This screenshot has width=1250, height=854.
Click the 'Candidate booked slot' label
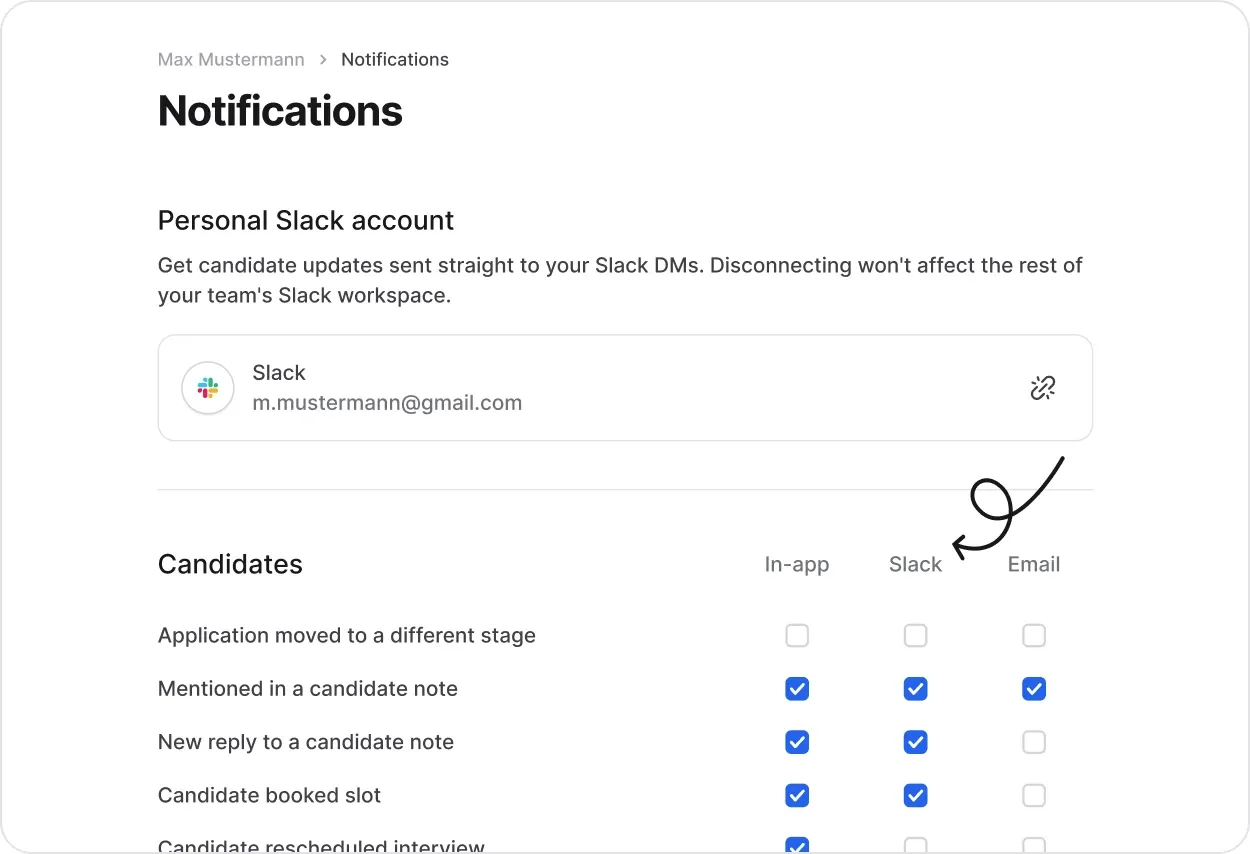click(x=270, y=795)
